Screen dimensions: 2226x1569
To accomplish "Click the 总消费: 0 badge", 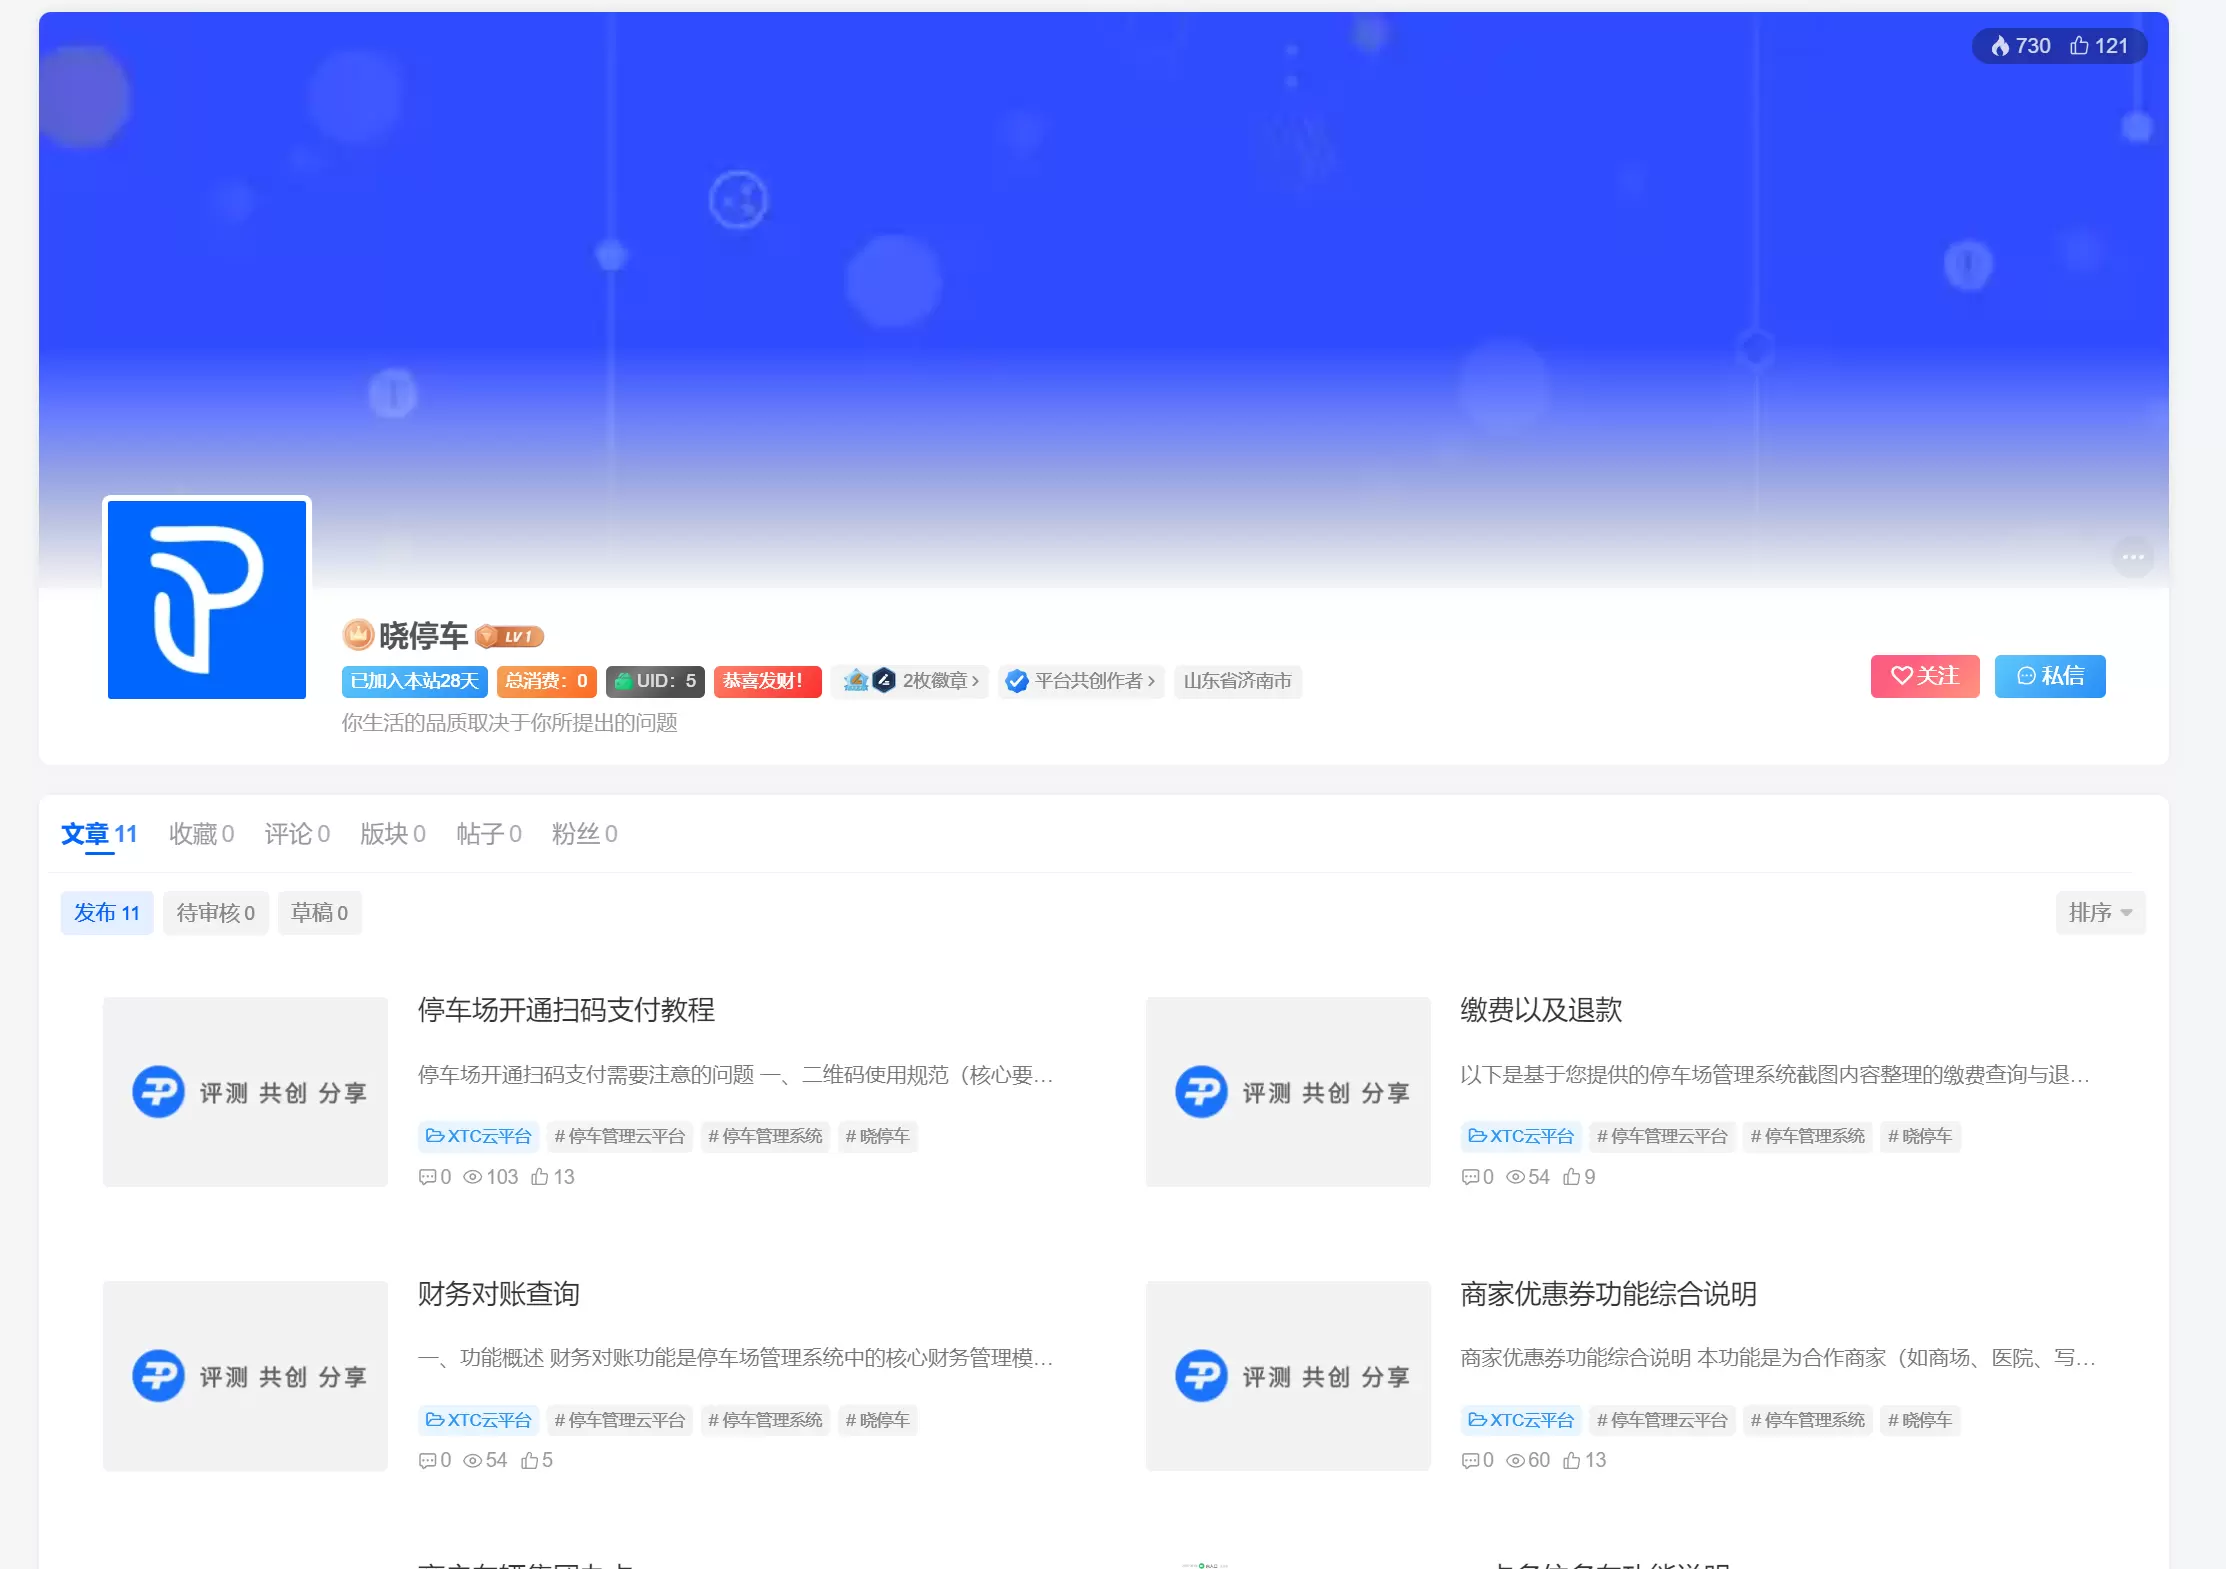I will point(546,681).
